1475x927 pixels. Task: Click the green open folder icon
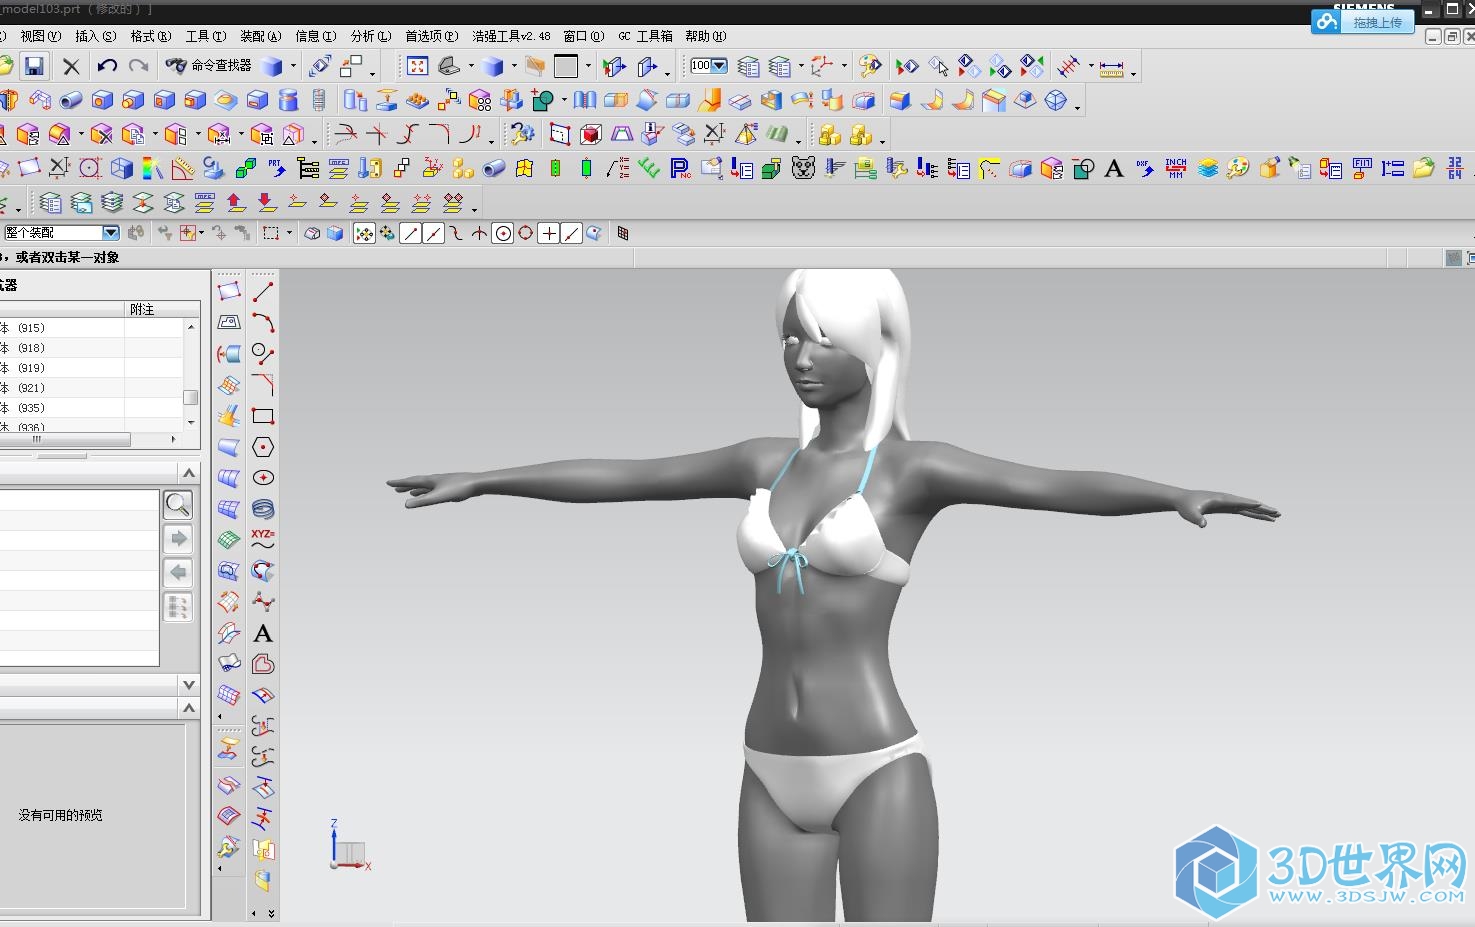pos(1424,168)
